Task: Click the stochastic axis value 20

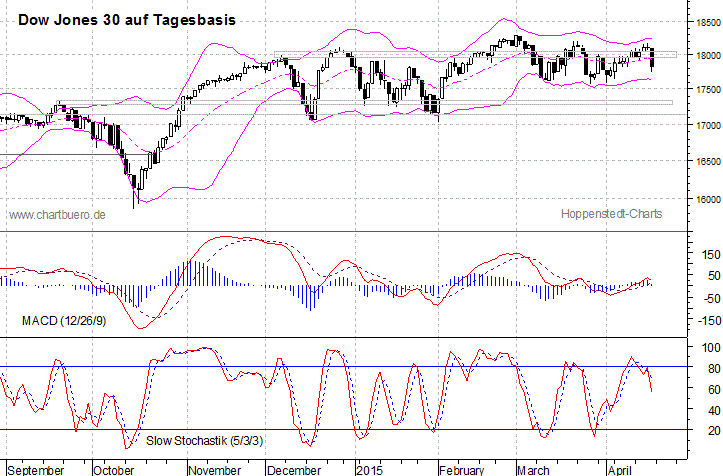Action: pyautogui.click(x=714, y=431)
